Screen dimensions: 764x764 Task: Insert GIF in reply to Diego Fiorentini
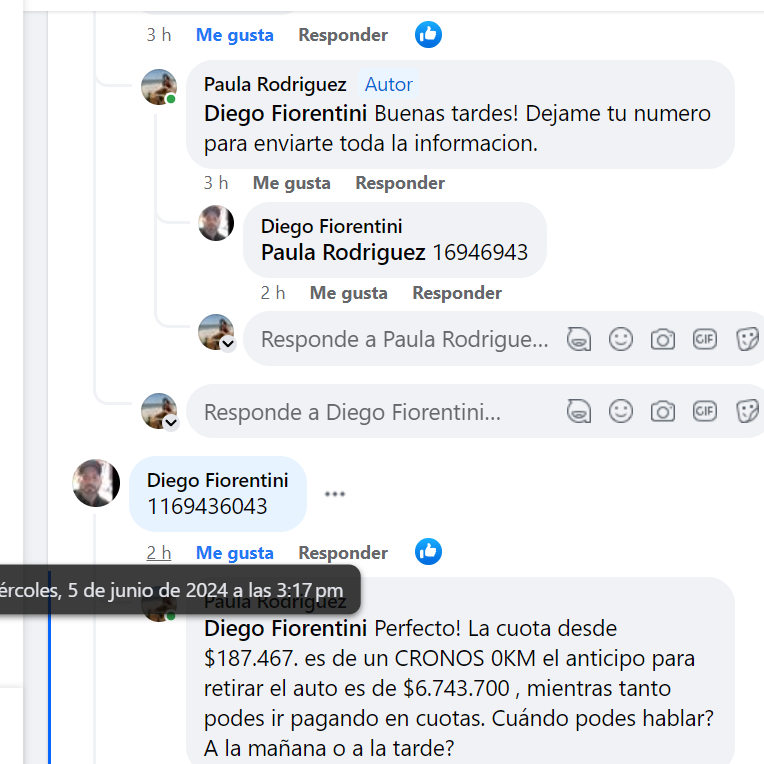pyautogui.click(x=705, y=411)
